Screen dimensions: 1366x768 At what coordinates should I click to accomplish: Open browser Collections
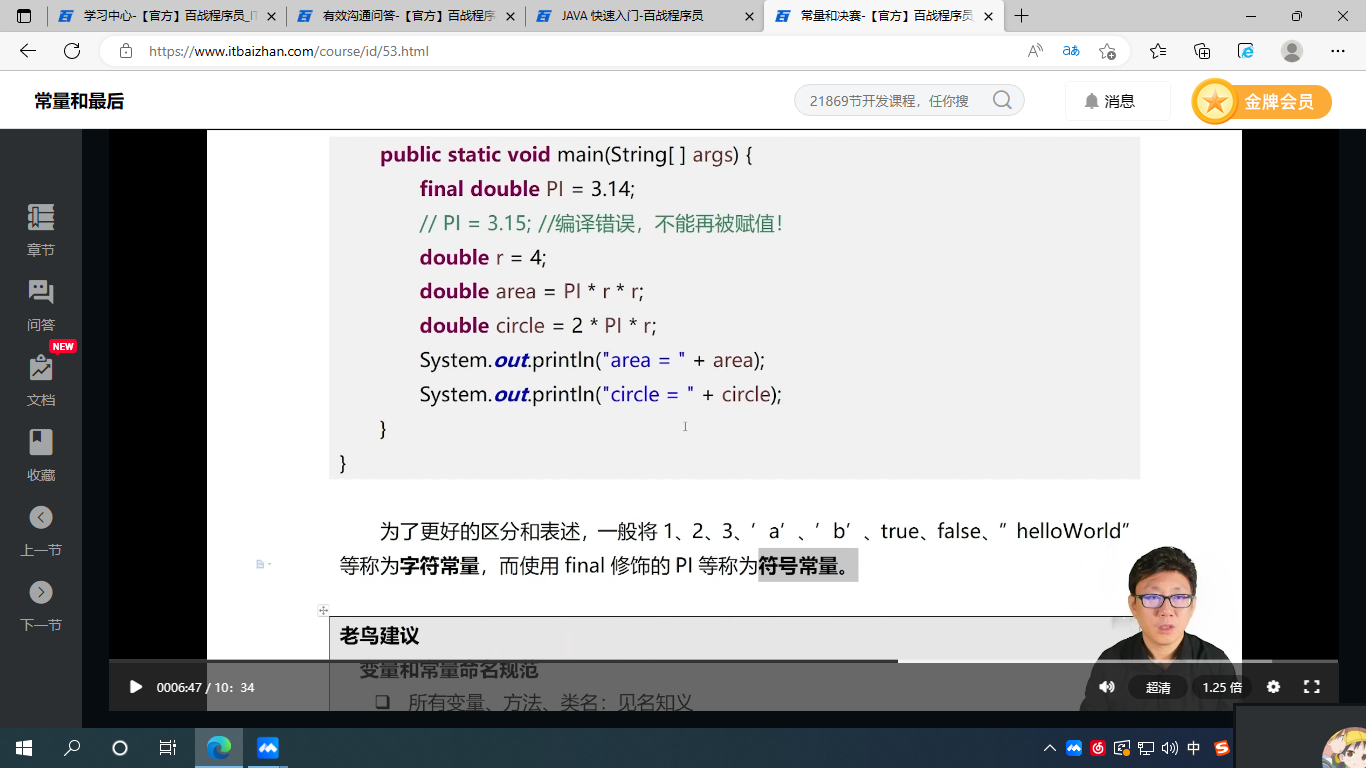click(1202, 51)
